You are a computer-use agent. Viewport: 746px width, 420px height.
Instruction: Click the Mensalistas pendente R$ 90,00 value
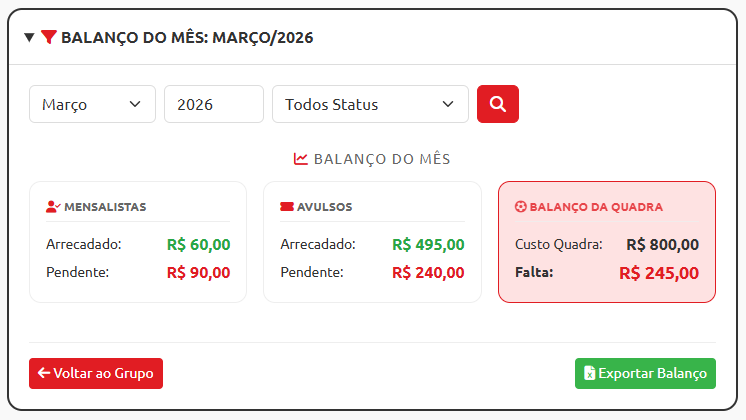tap(198, 272)
